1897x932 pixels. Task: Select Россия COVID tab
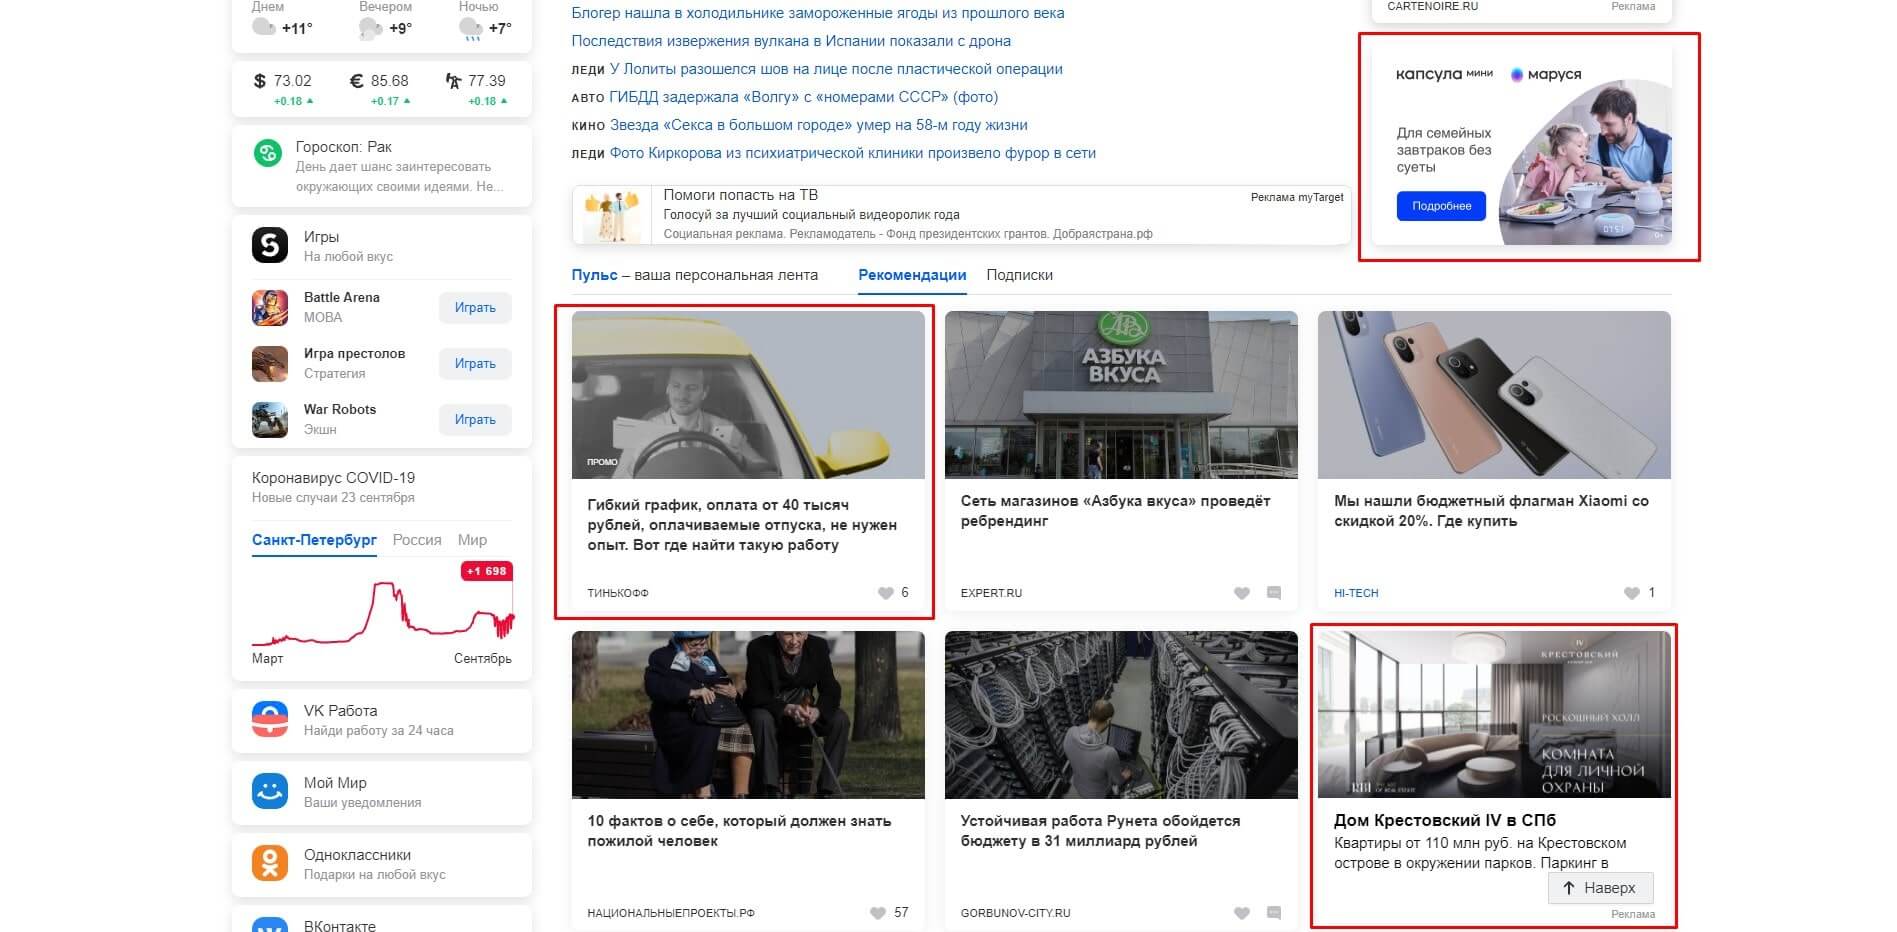click(417, 540)
